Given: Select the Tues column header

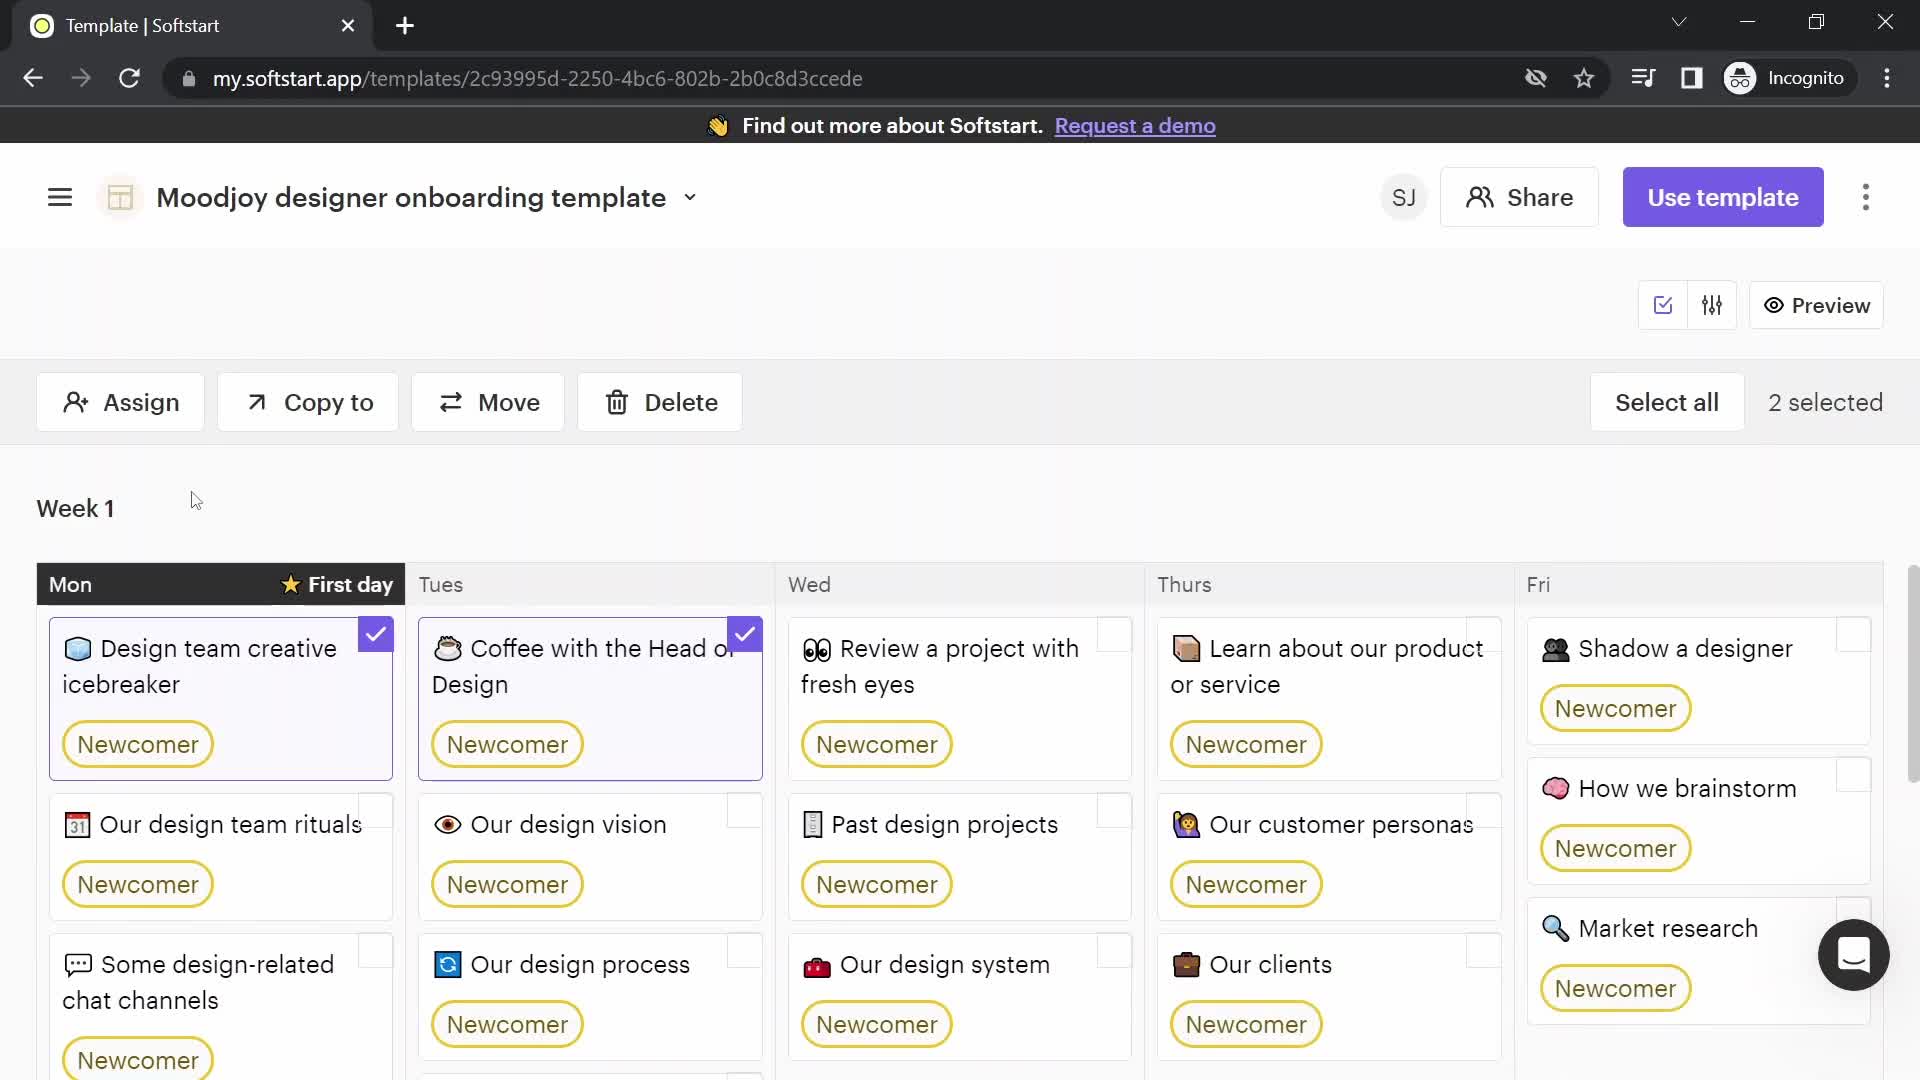Looking at the screenshot, I should 590,584.
